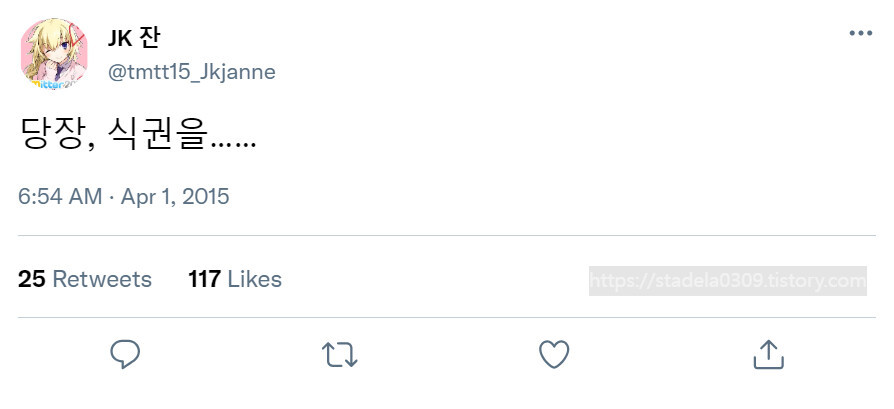894x409 pixels.
Task: Reply to the tweet via speech bubble icon
Action: [x=125, y=354]
